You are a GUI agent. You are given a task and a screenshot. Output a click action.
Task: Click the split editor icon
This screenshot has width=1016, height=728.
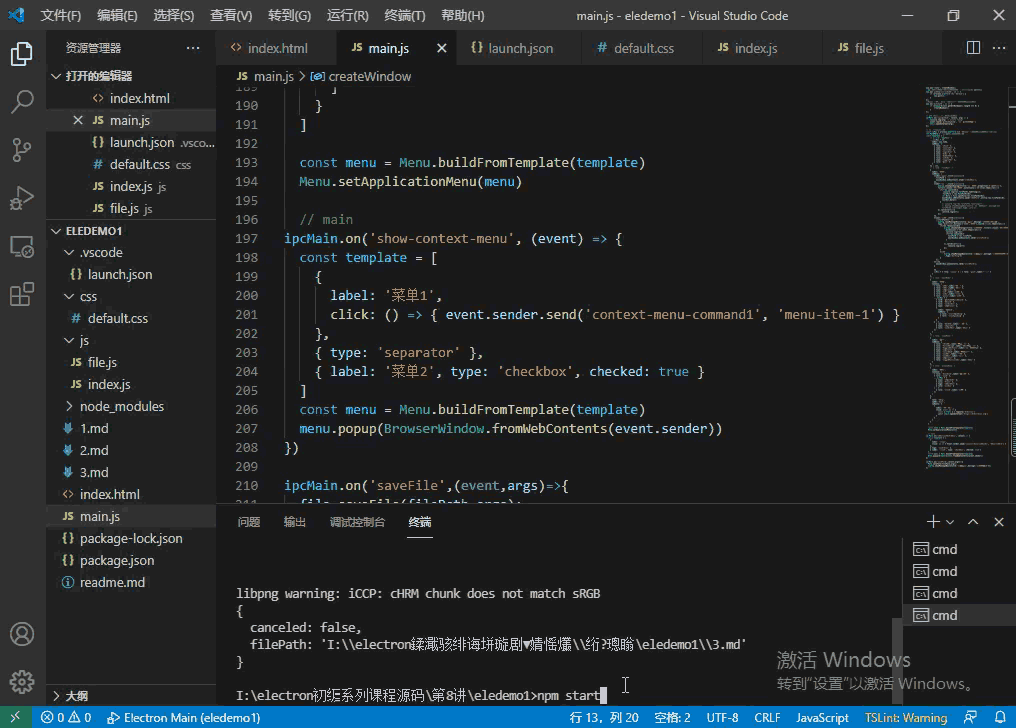tap(973, 48)
